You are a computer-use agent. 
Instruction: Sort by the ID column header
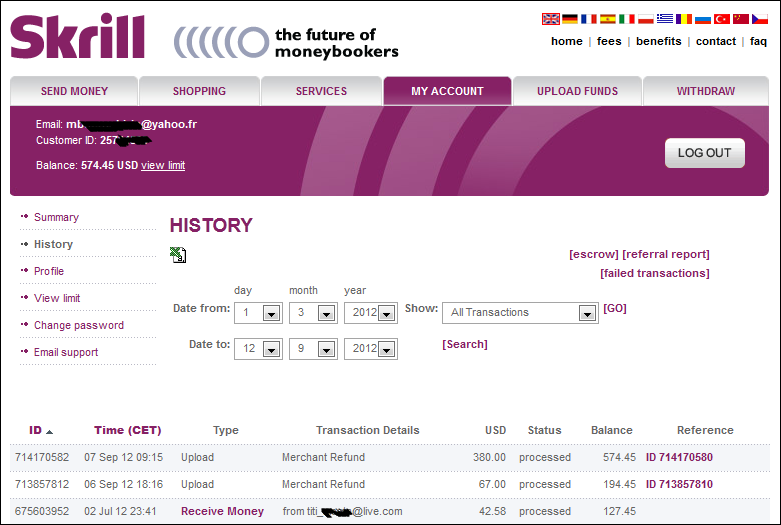(35, 430)
